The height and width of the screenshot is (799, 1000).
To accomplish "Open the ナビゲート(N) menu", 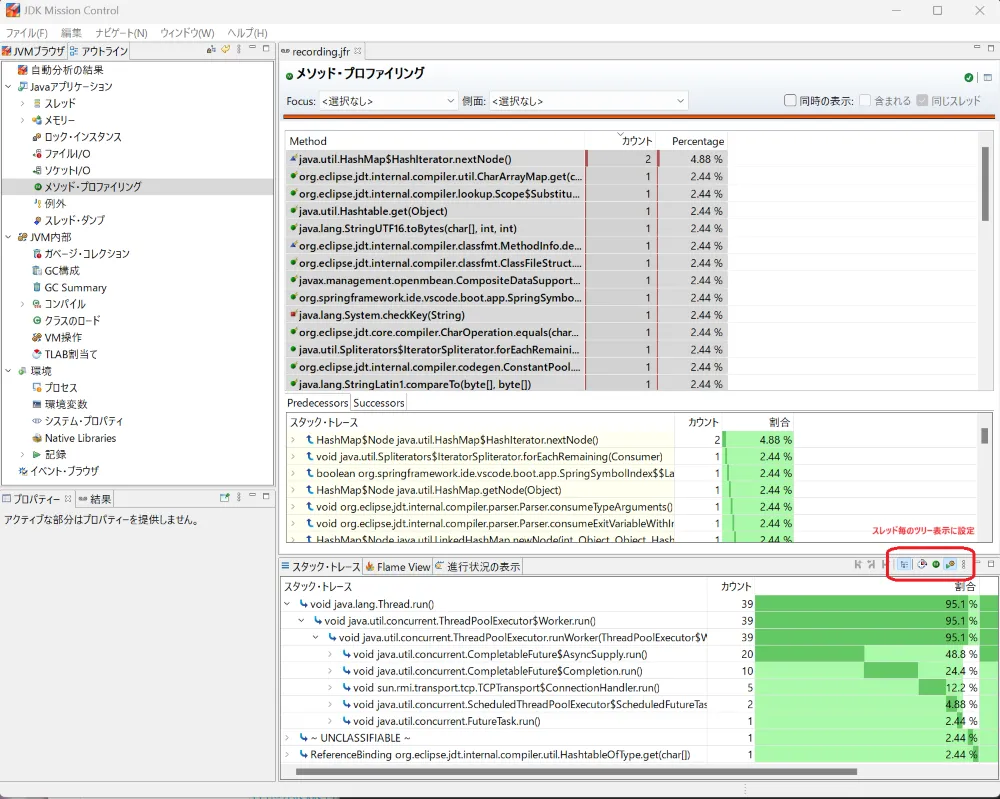I will pos(121,33).
